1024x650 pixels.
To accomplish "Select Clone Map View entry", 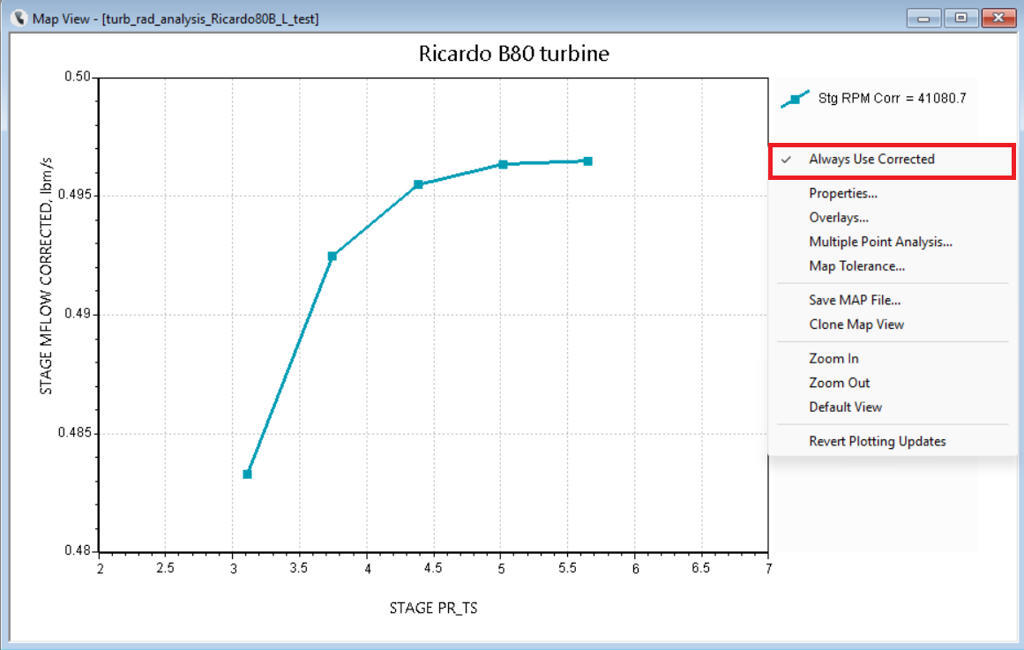I will coord(856,325).
